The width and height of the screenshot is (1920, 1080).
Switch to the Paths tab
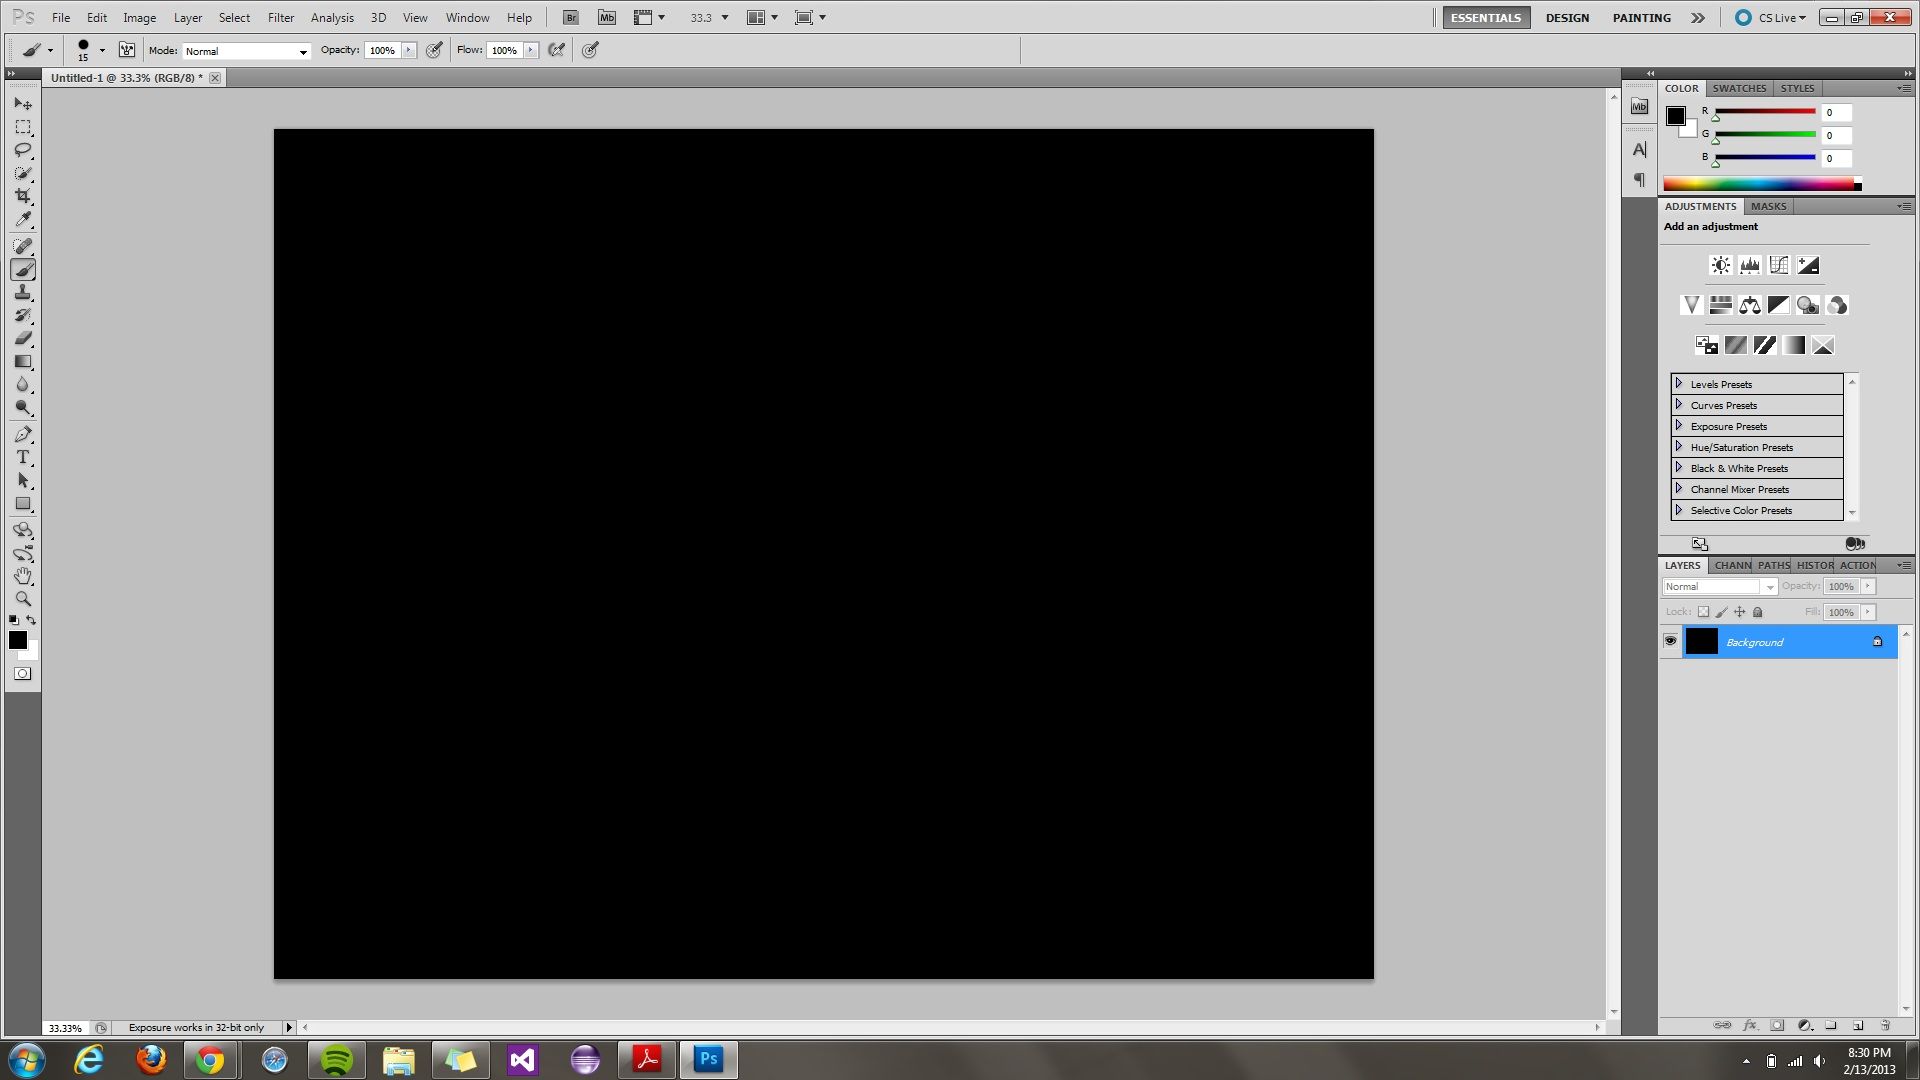(x=1774, y=565)
